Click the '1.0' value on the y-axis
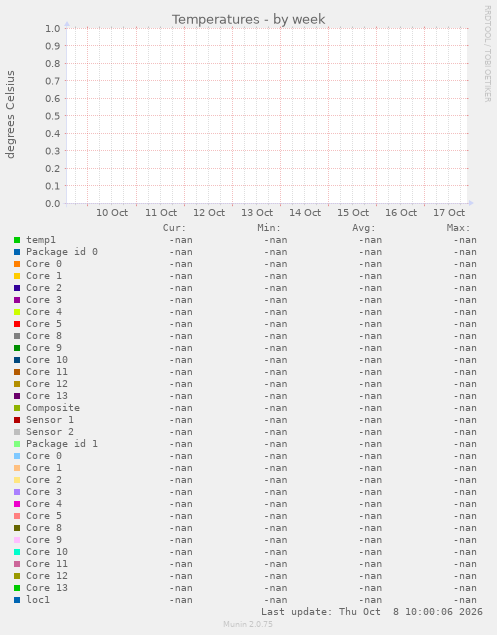The height and width of the screenshot is (635, 497). pyautogui.click(x=53, y=28)
